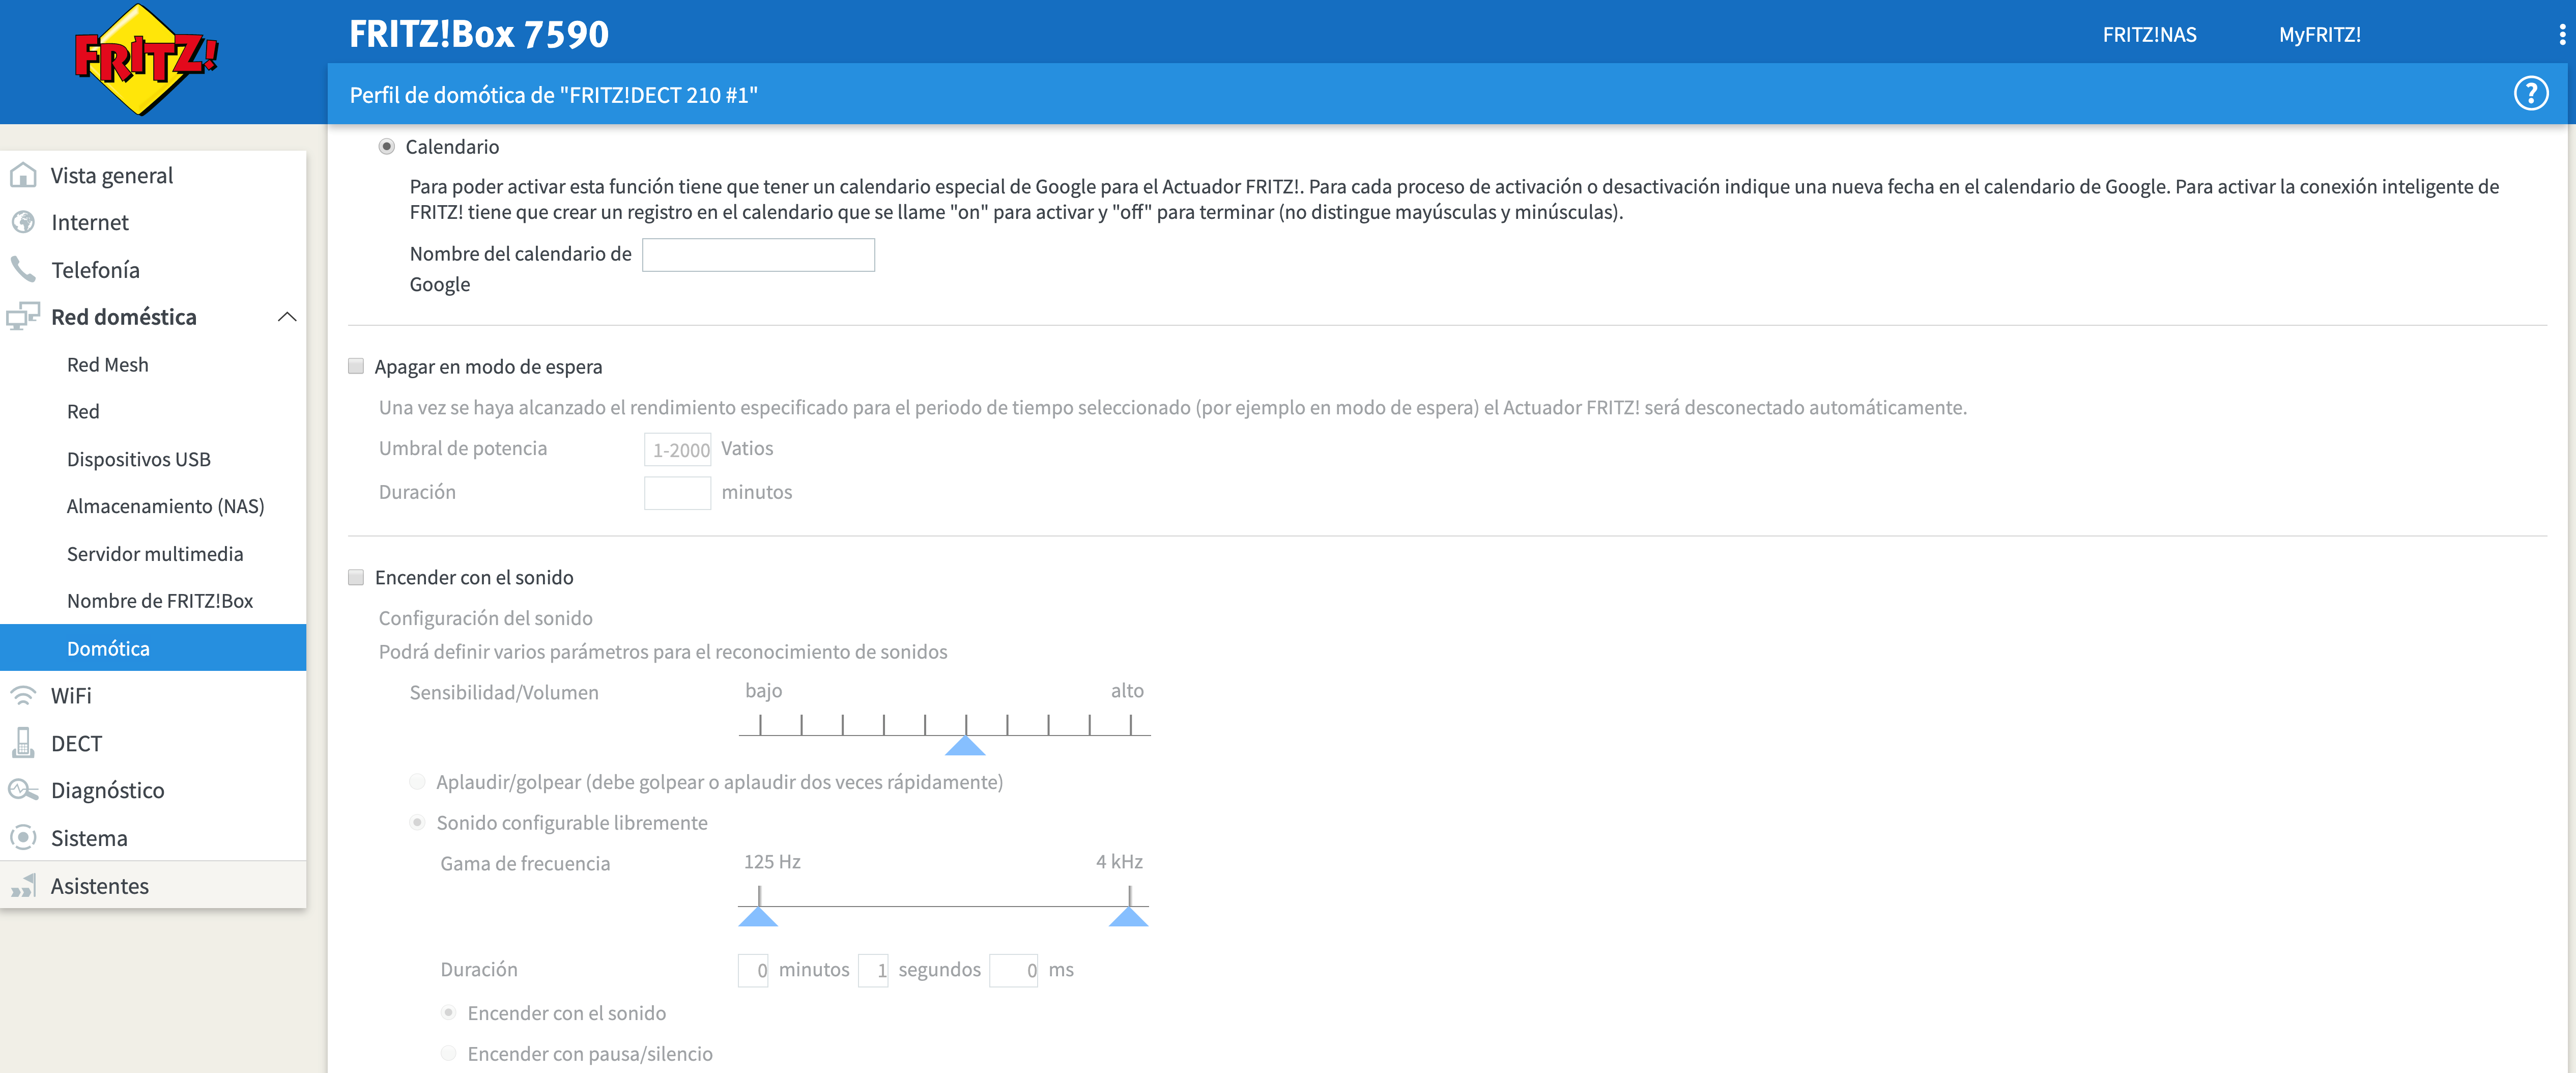Click the Sensibilidad/Volumen slider handle
2576x1073 pixels.
[x=965, y=745]
